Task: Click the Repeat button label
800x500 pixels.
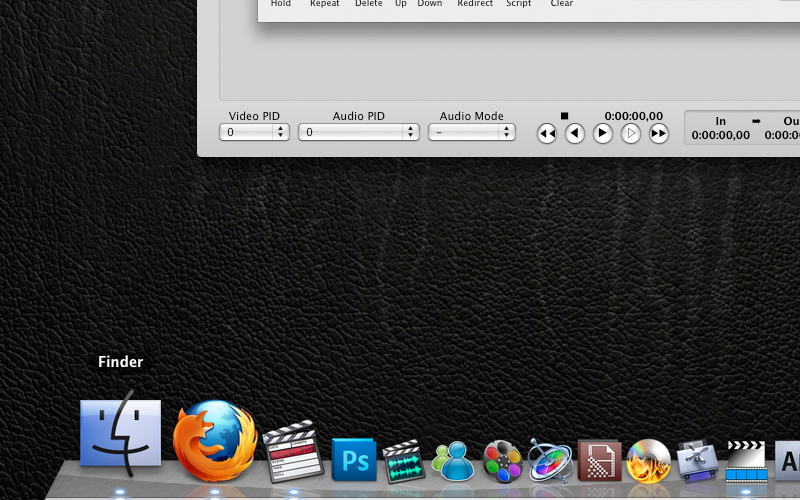Action: pos(324,3)
